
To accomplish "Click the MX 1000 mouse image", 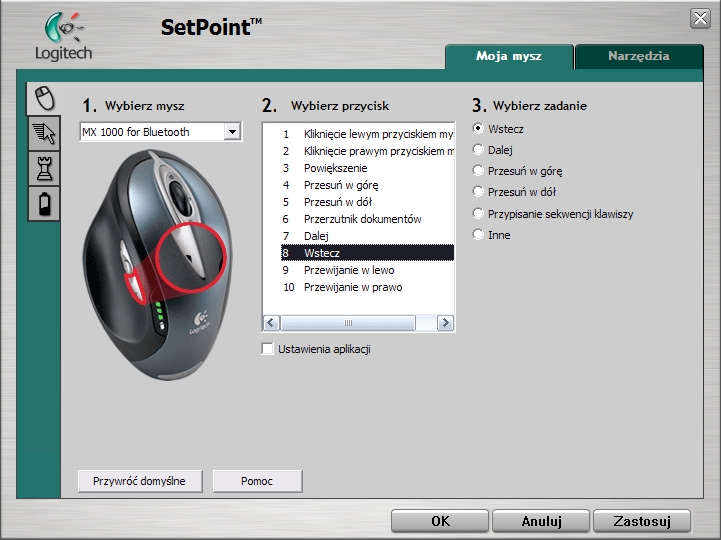I will pos(156,264).
